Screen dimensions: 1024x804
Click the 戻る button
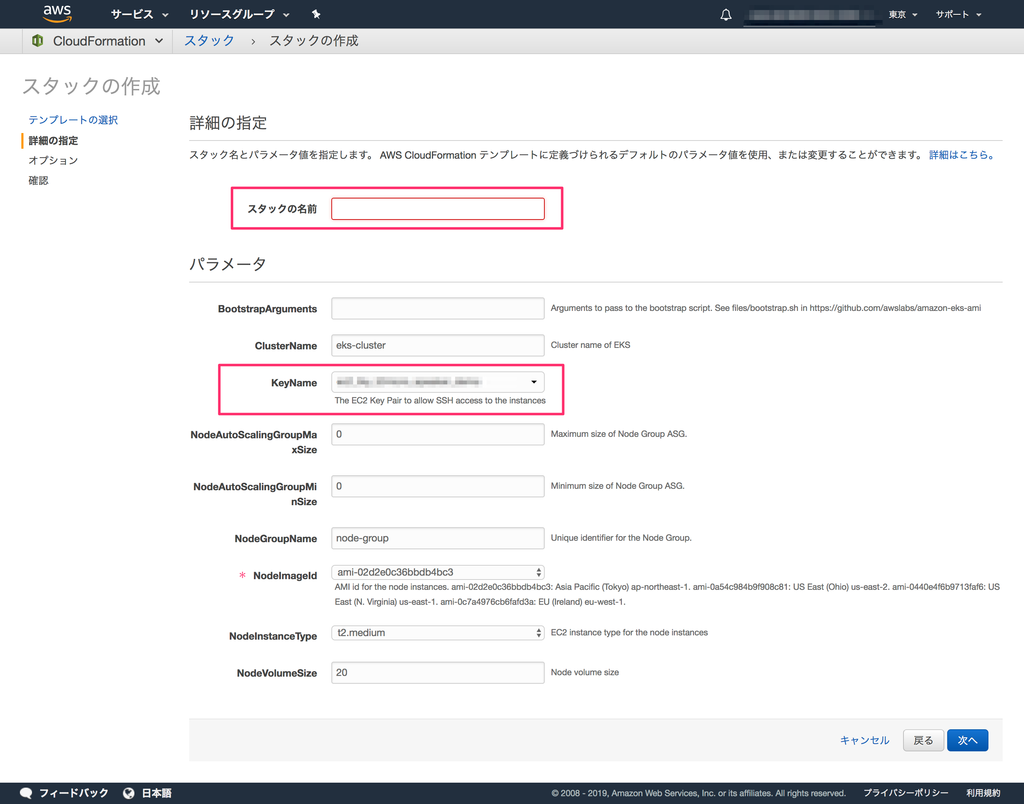923,740
